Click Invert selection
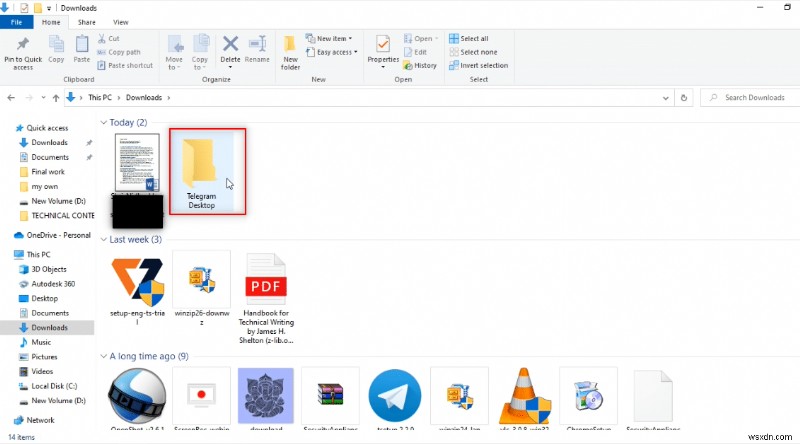 click(479, 65)
